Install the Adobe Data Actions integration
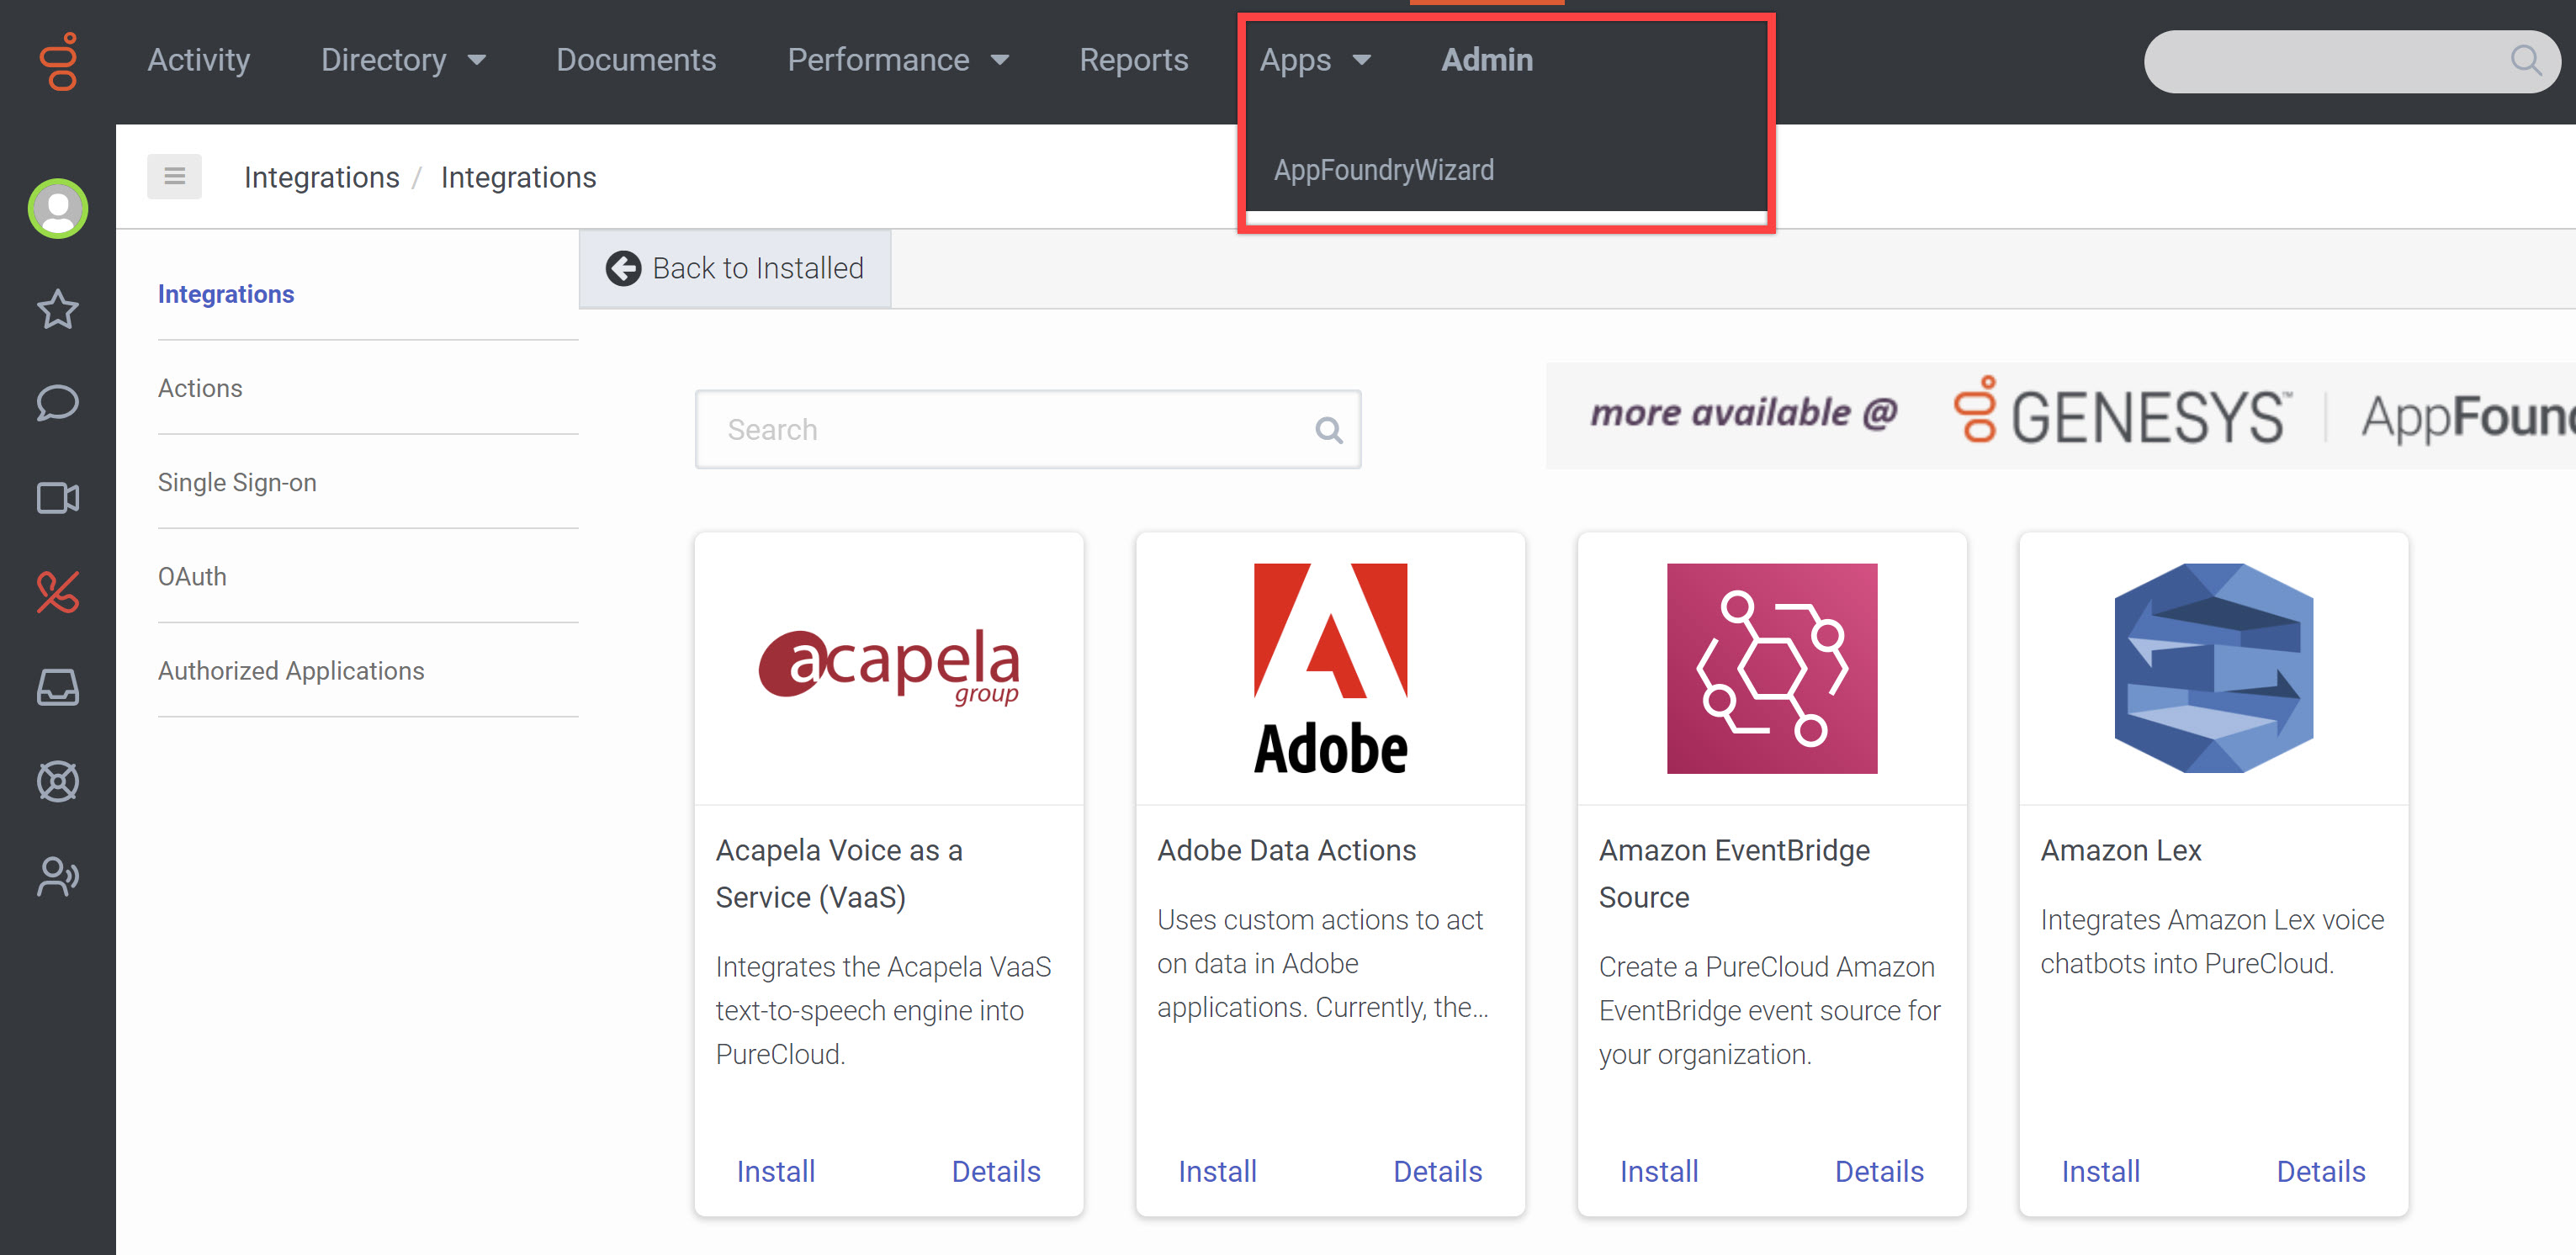2576x1255 pixels. pos(1217,1171)
